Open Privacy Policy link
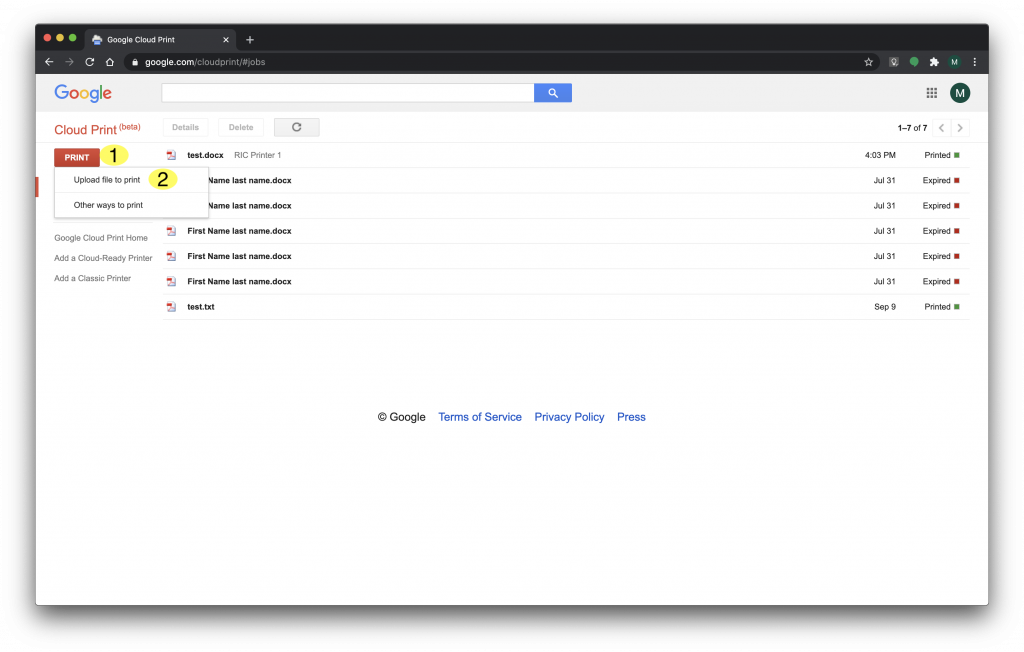 point(569,417)
